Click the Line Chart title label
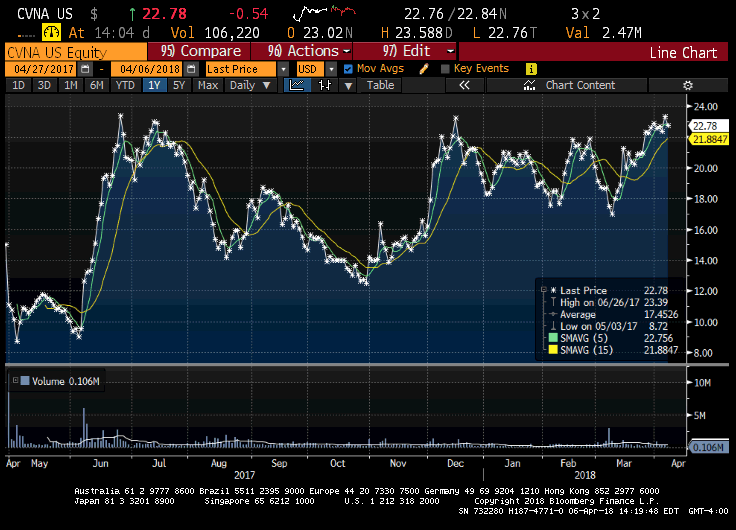Screen dimensions: 736x530 click(683, 52)
